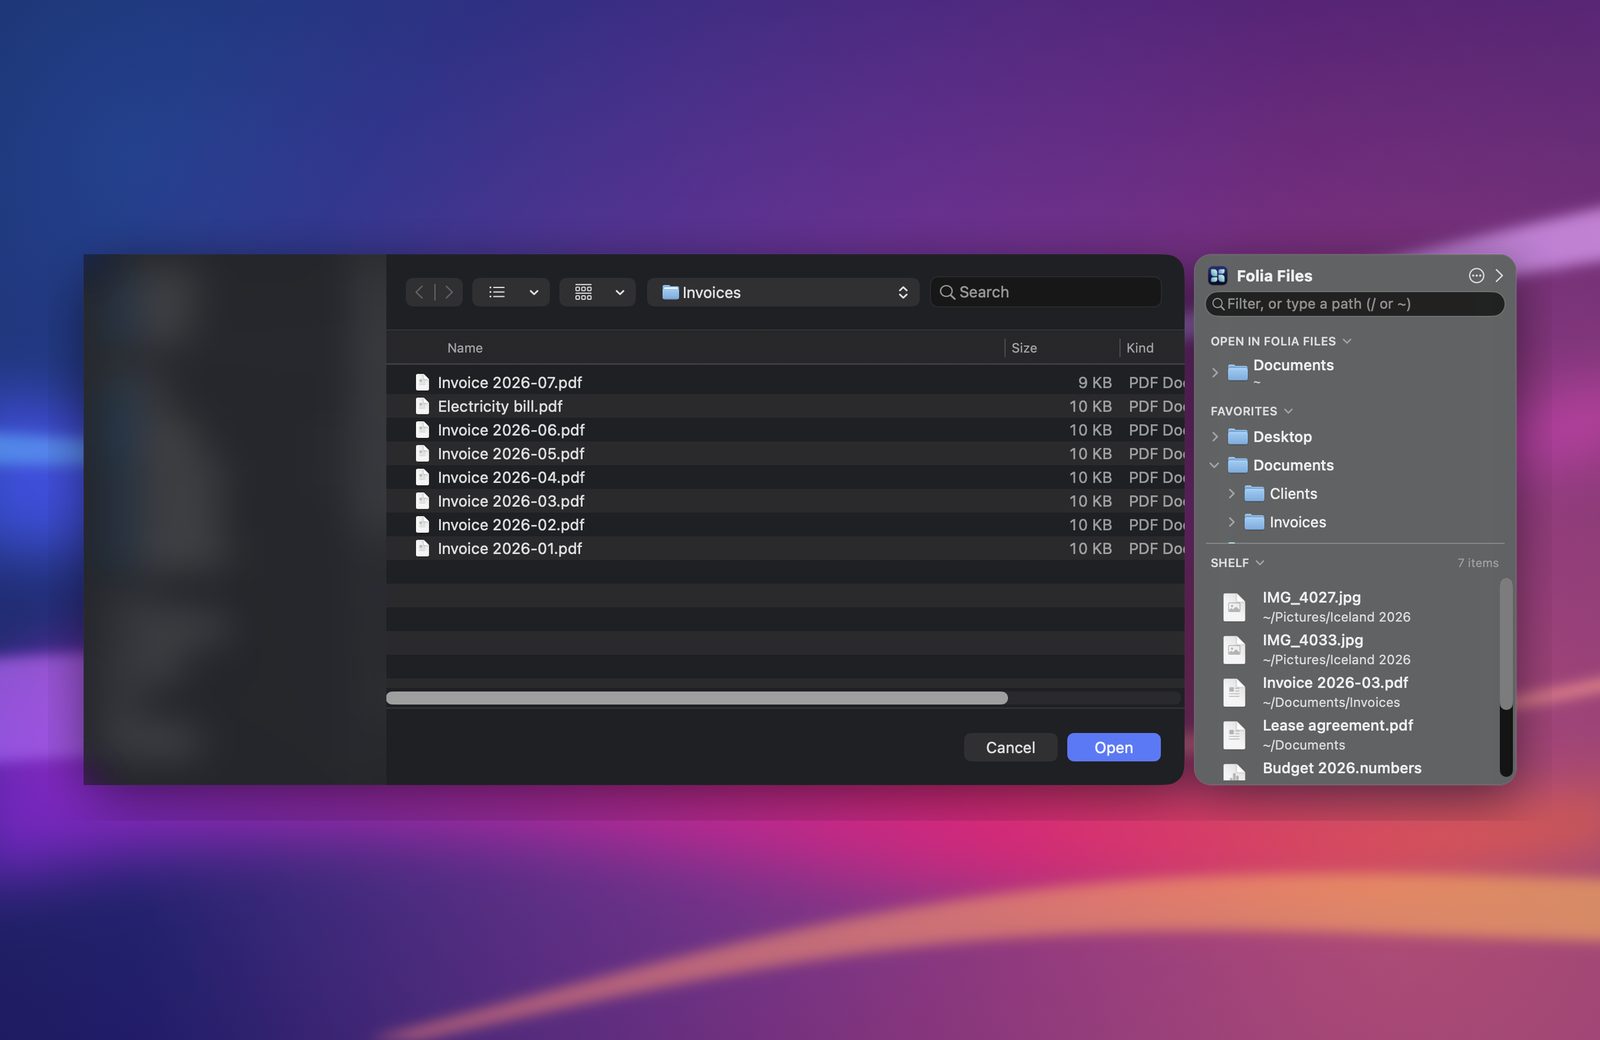Click file icon of Invoice 2026-07.pdf
Image resolution: width=1600 pixels, height=1040 pixels.
(422, 382)
